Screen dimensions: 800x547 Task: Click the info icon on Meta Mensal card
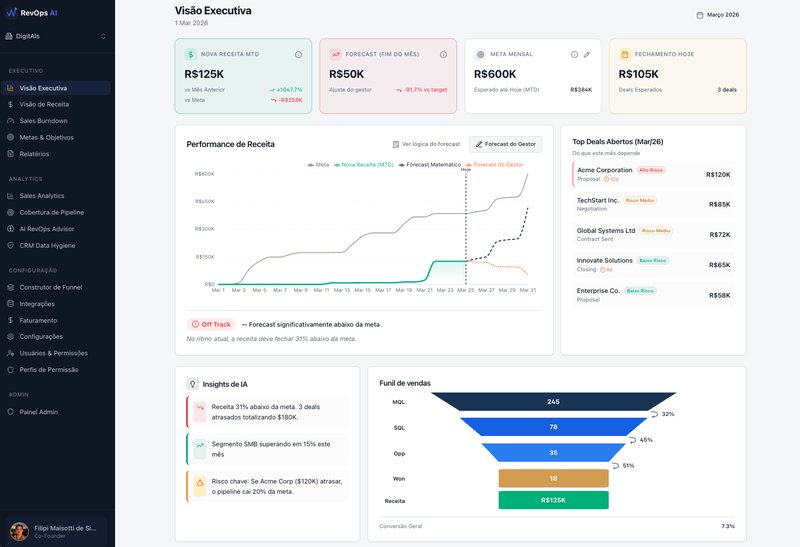coord(574,54)
